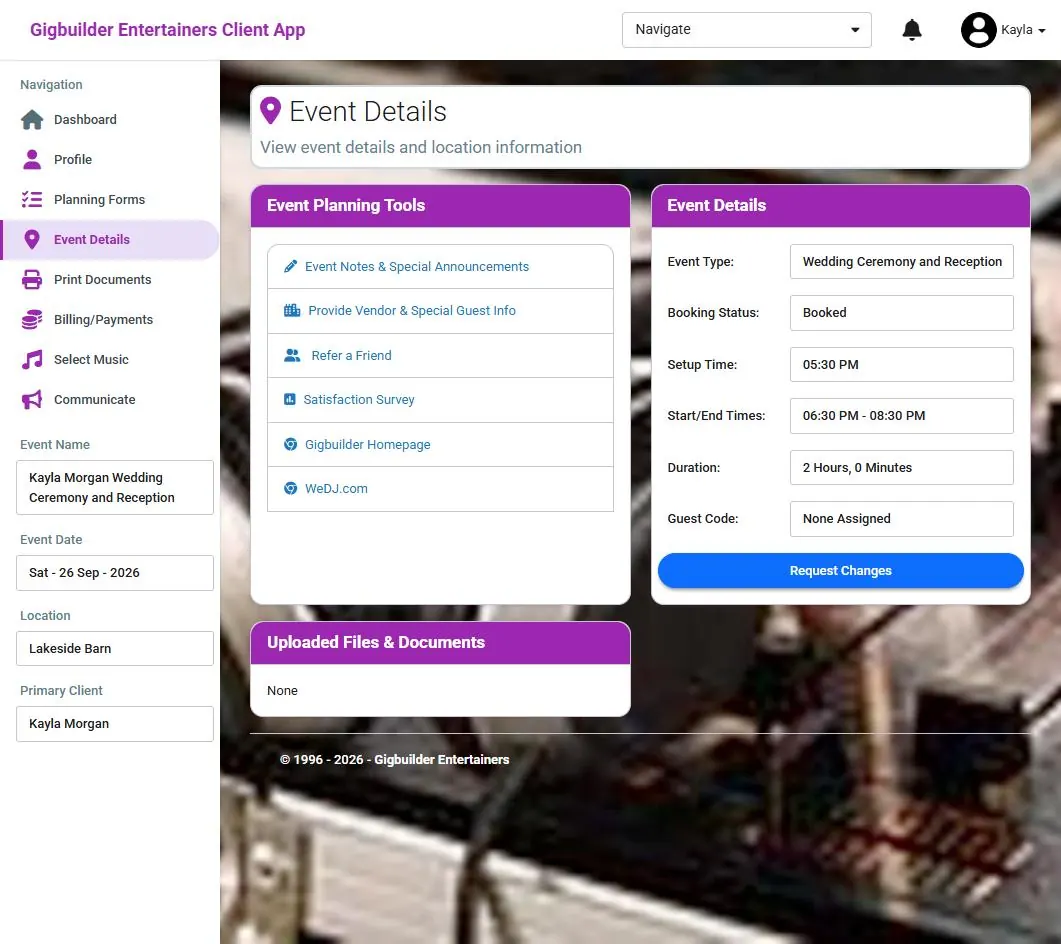Image resolution: width=1061 pixels, height=944 pixels.
Task: Click the Select Music note icon
Action: 32,359
